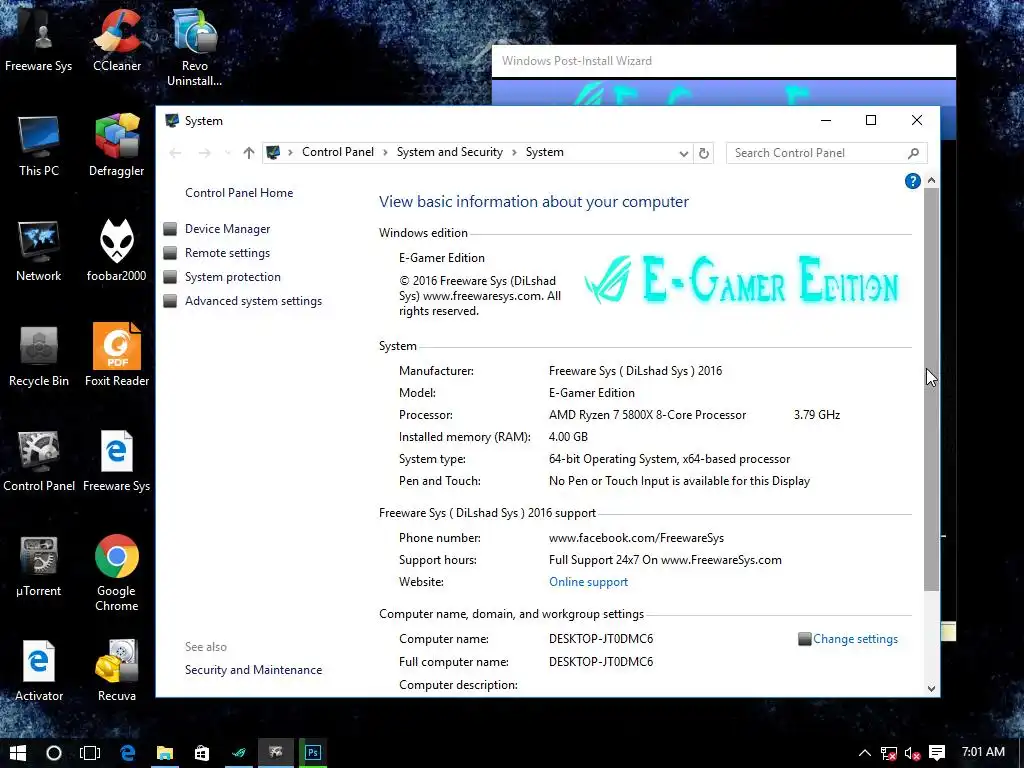Open Remote settings link
Viewport: 1024px width, 768px height.
227,253
